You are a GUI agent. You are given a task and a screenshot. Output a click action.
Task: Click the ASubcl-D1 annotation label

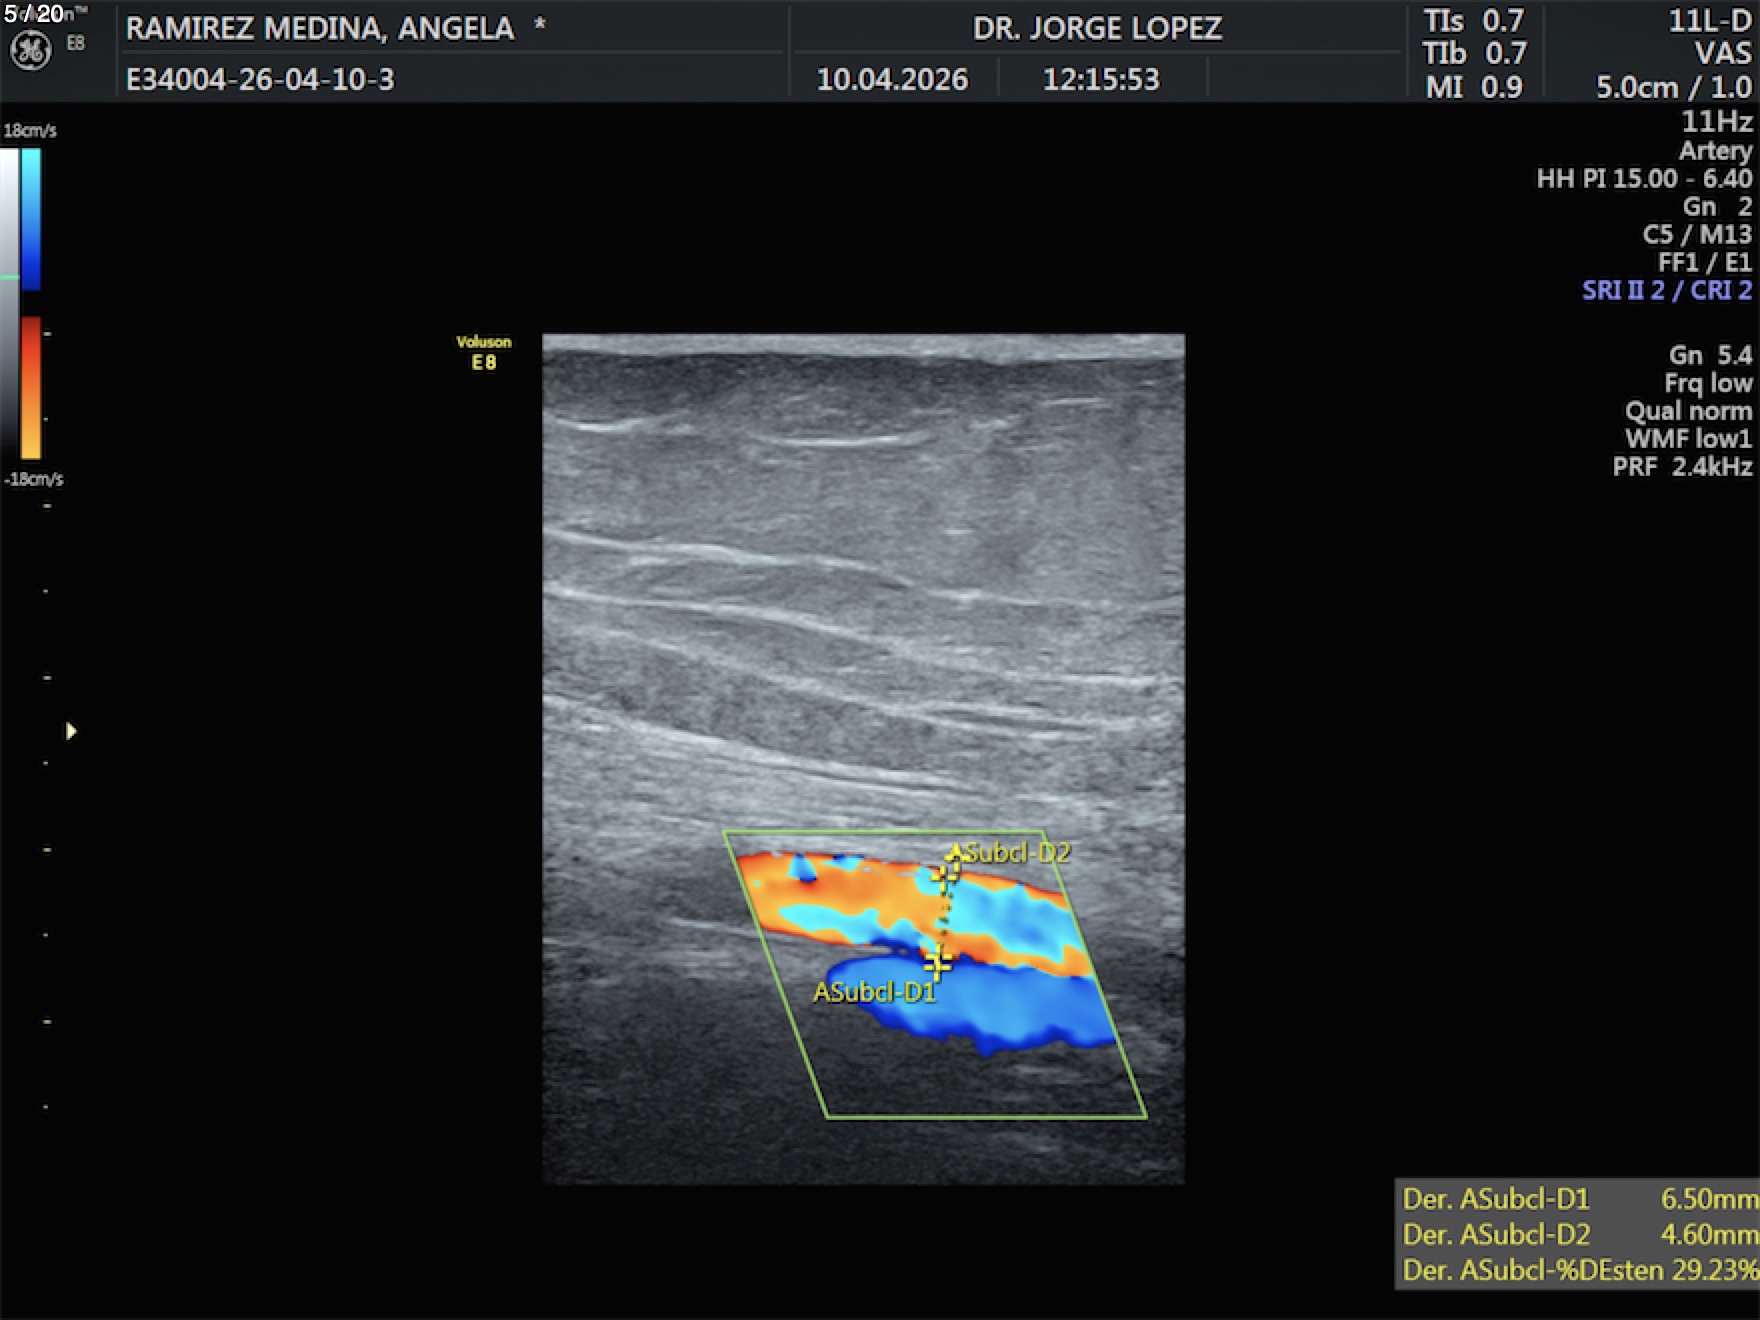(873, 992)
